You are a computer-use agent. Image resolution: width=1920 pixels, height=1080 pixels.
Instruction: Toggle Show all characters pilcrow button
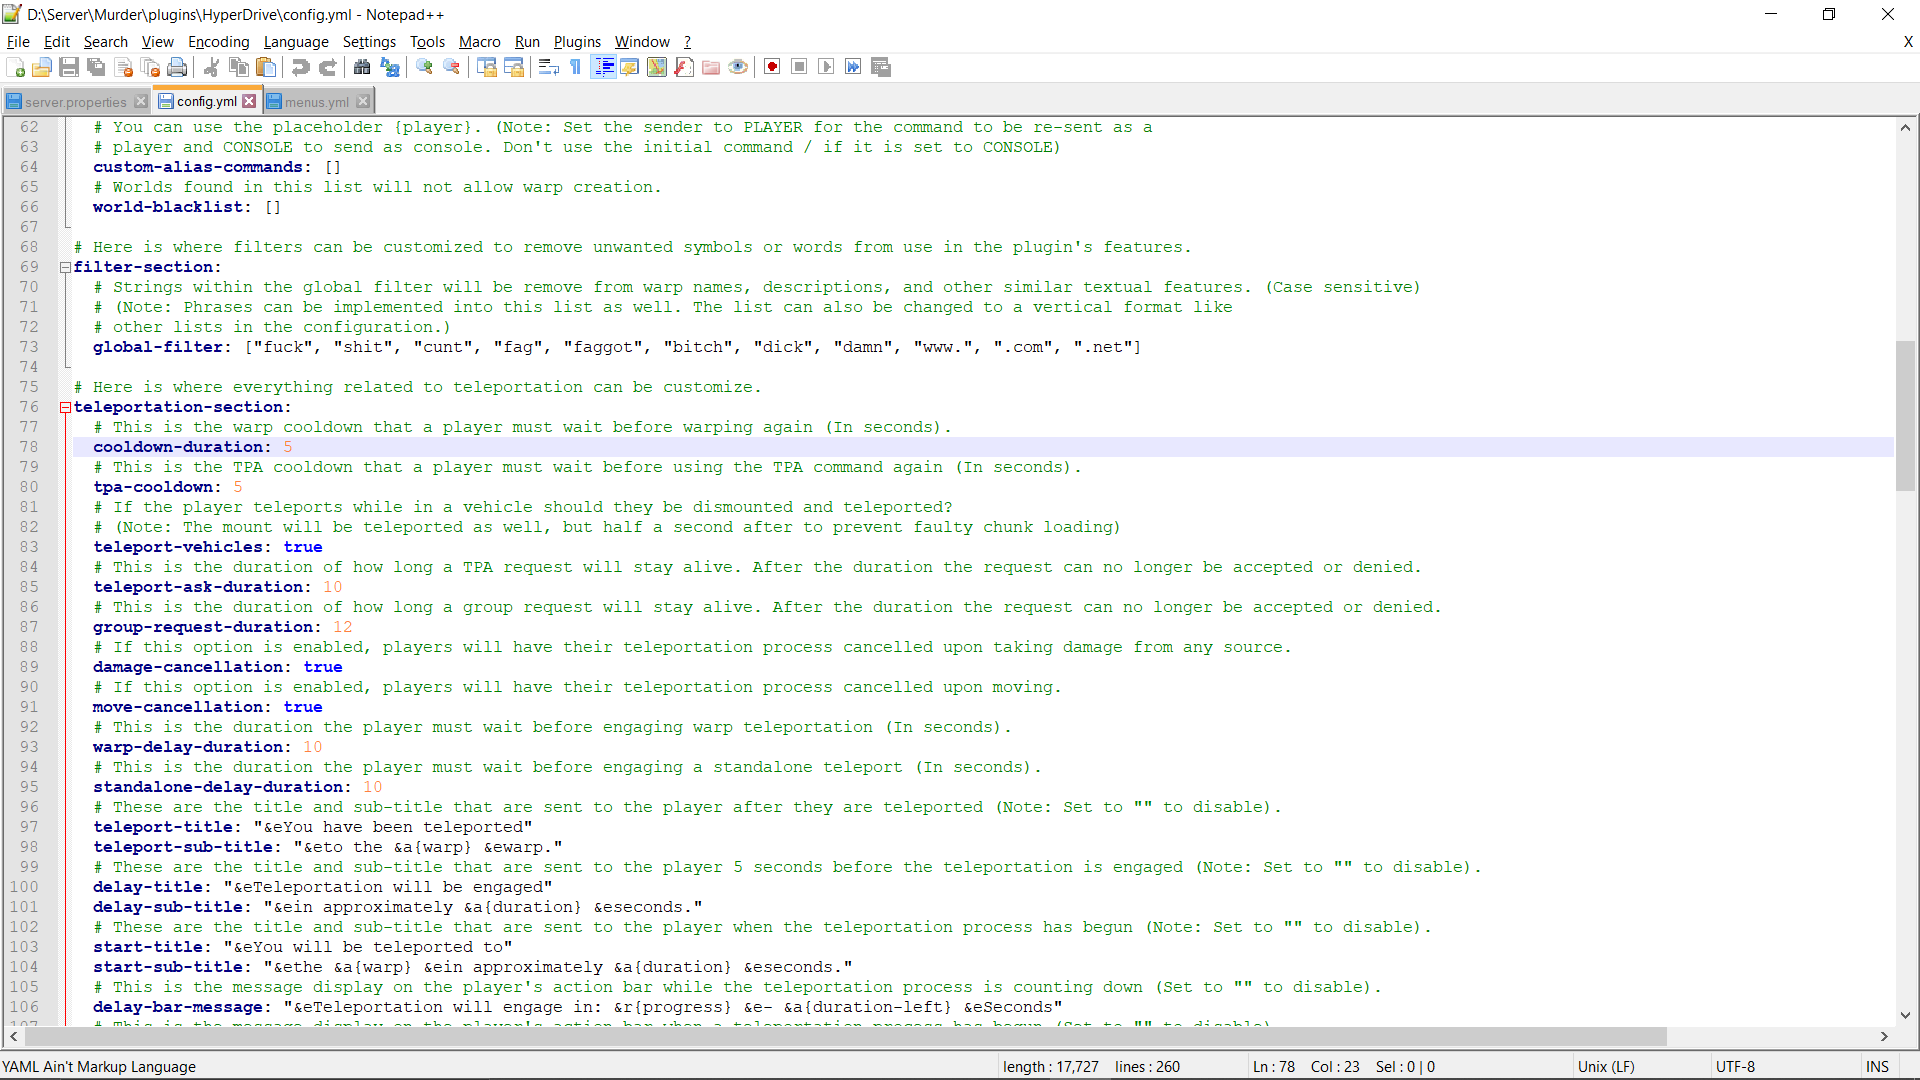tap(576, 67)
